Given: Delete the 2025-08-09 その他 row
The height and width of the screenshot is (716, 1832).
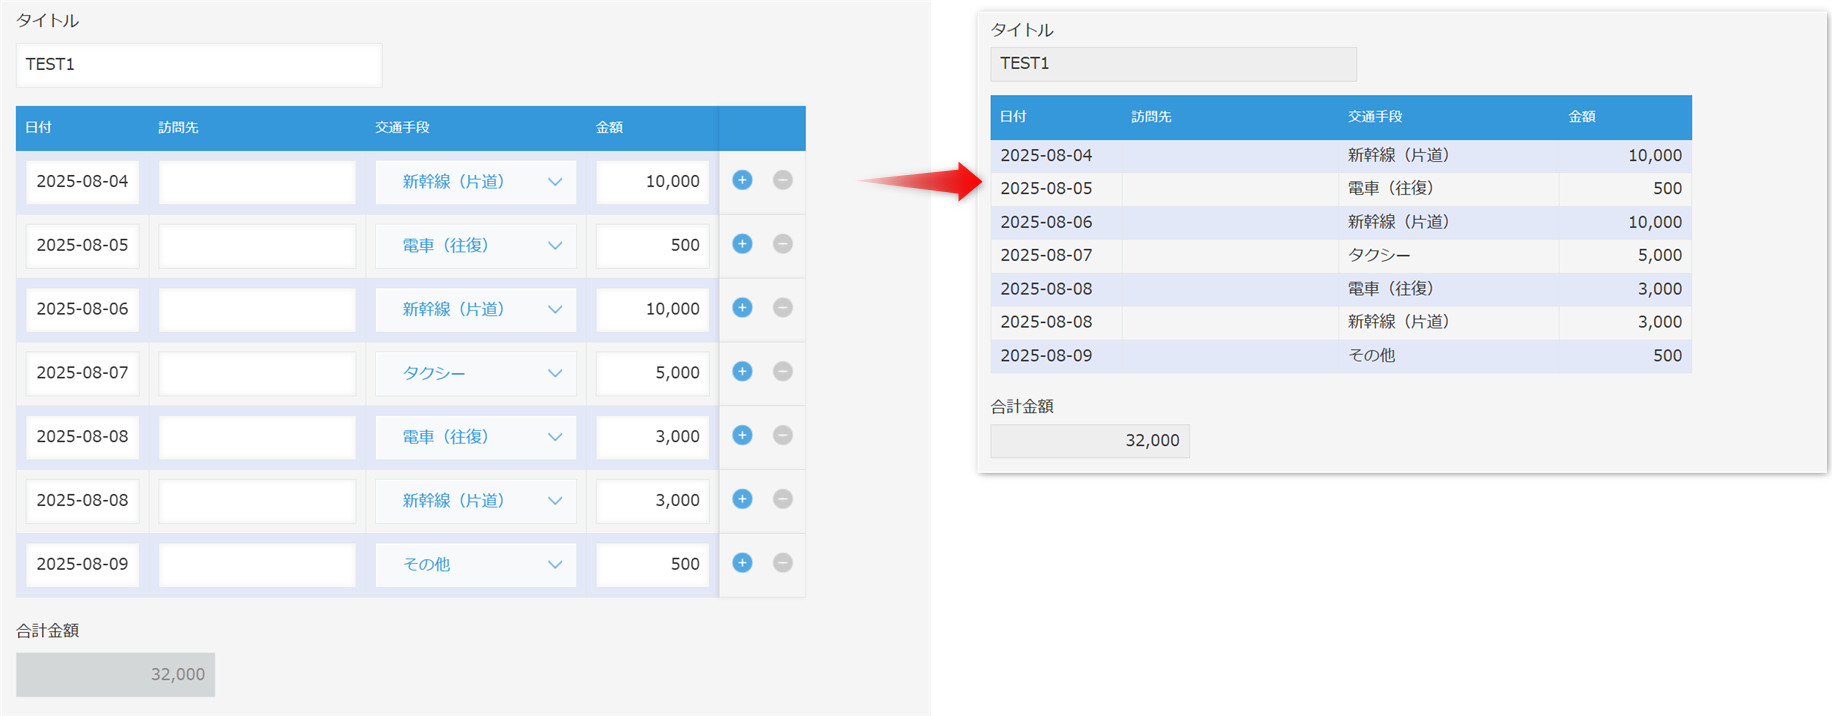Looking at the screenshot, I should pyautogui.click(x=783, y=563).
